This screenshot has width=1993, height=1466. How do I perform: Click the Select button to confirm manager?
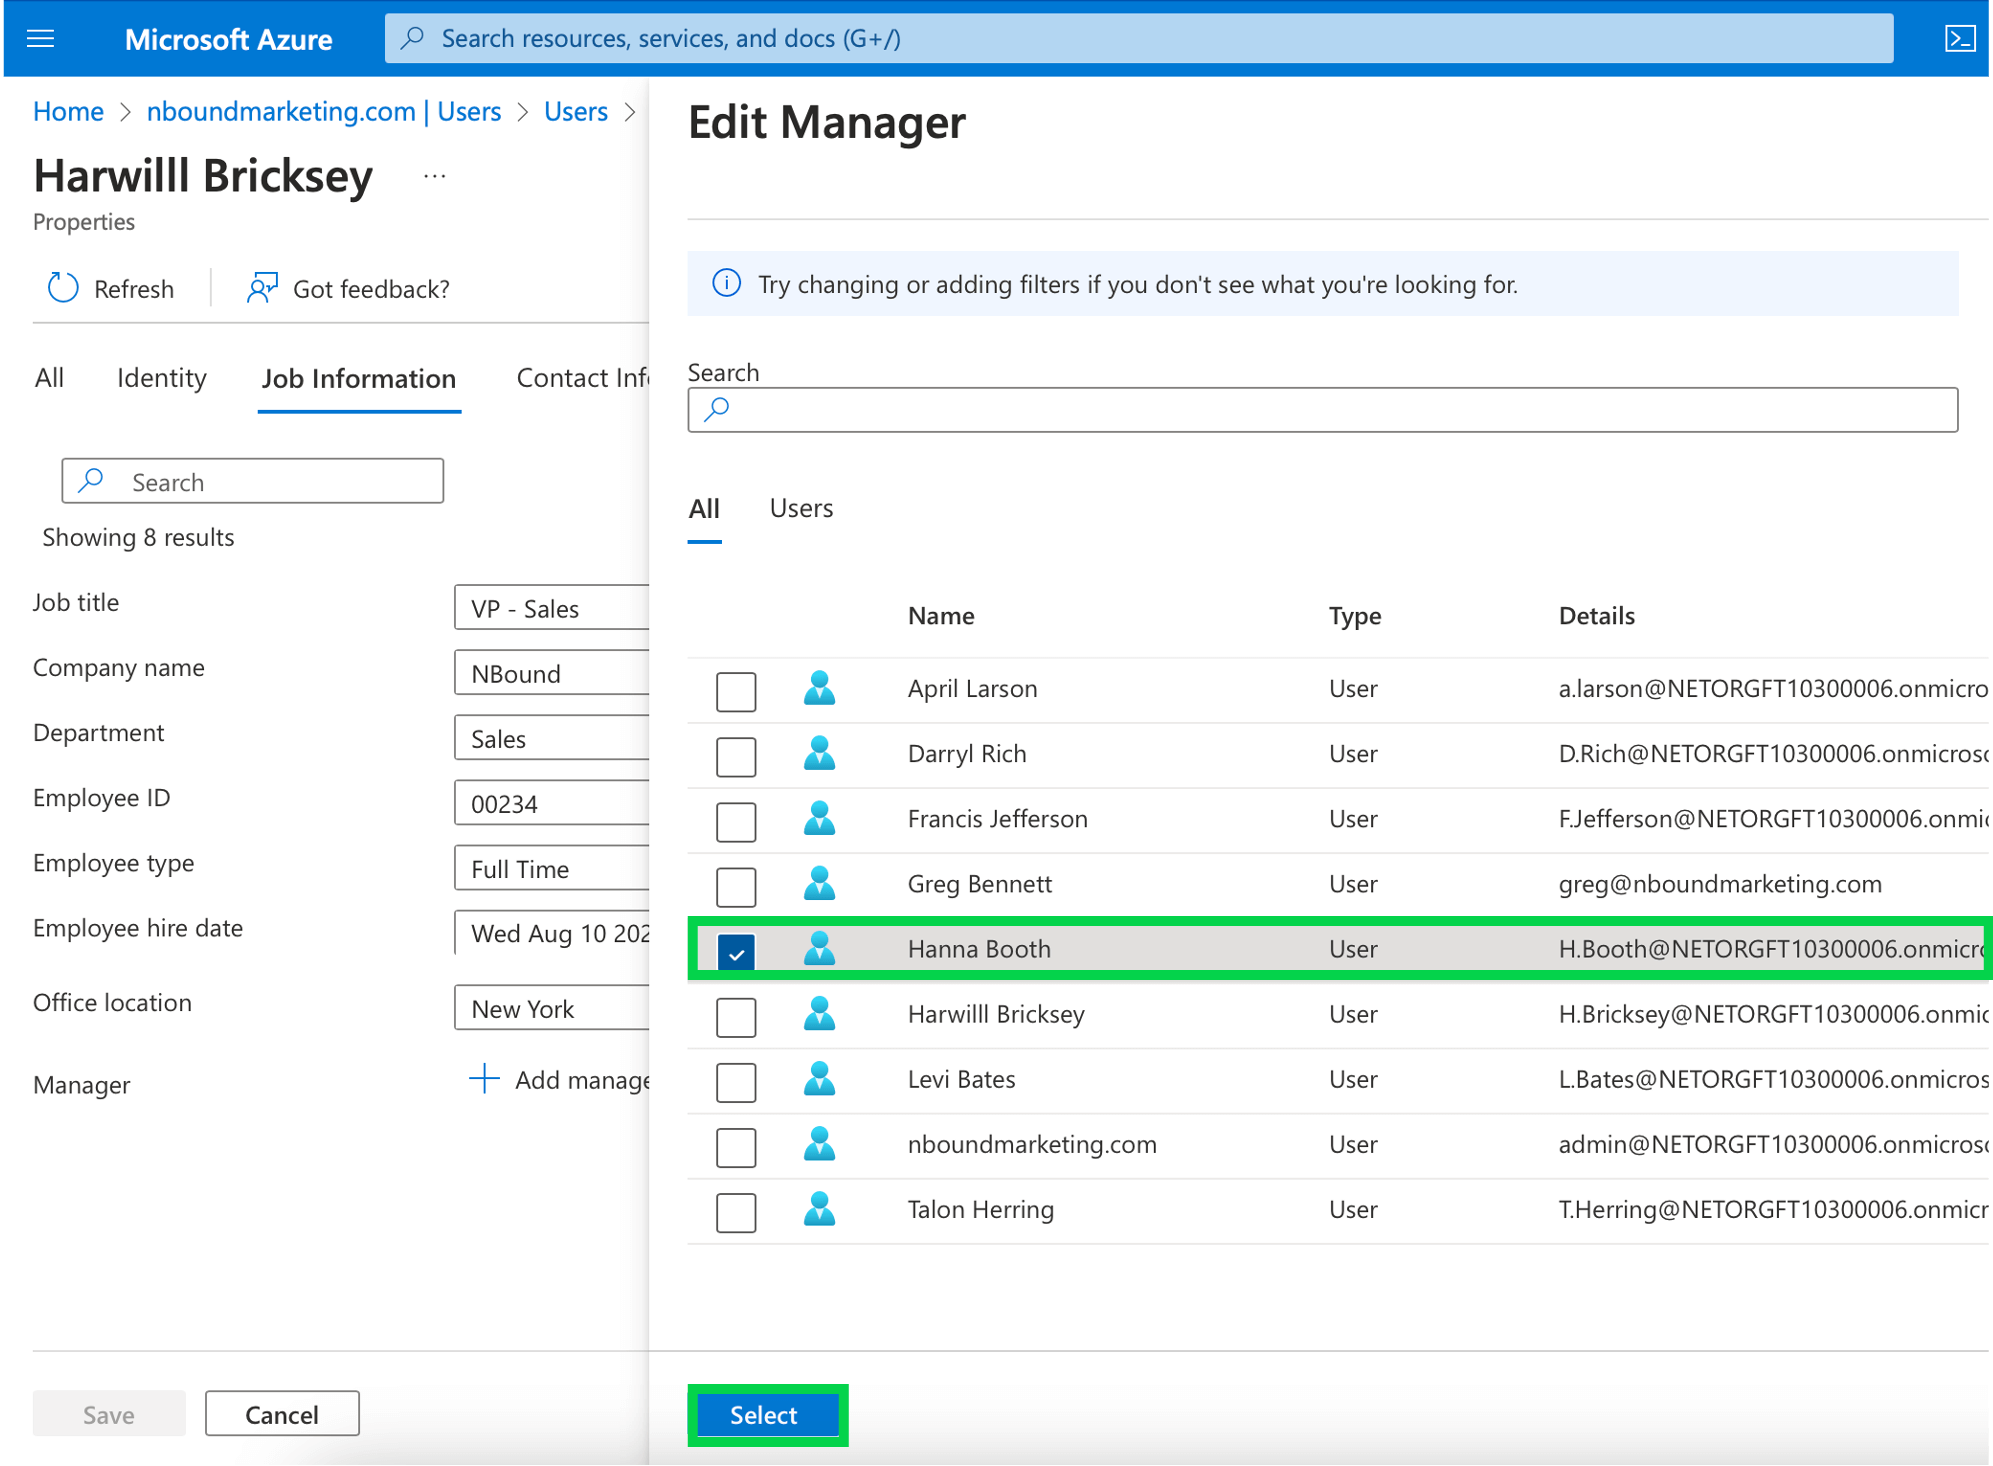[x=766, y=1414]
